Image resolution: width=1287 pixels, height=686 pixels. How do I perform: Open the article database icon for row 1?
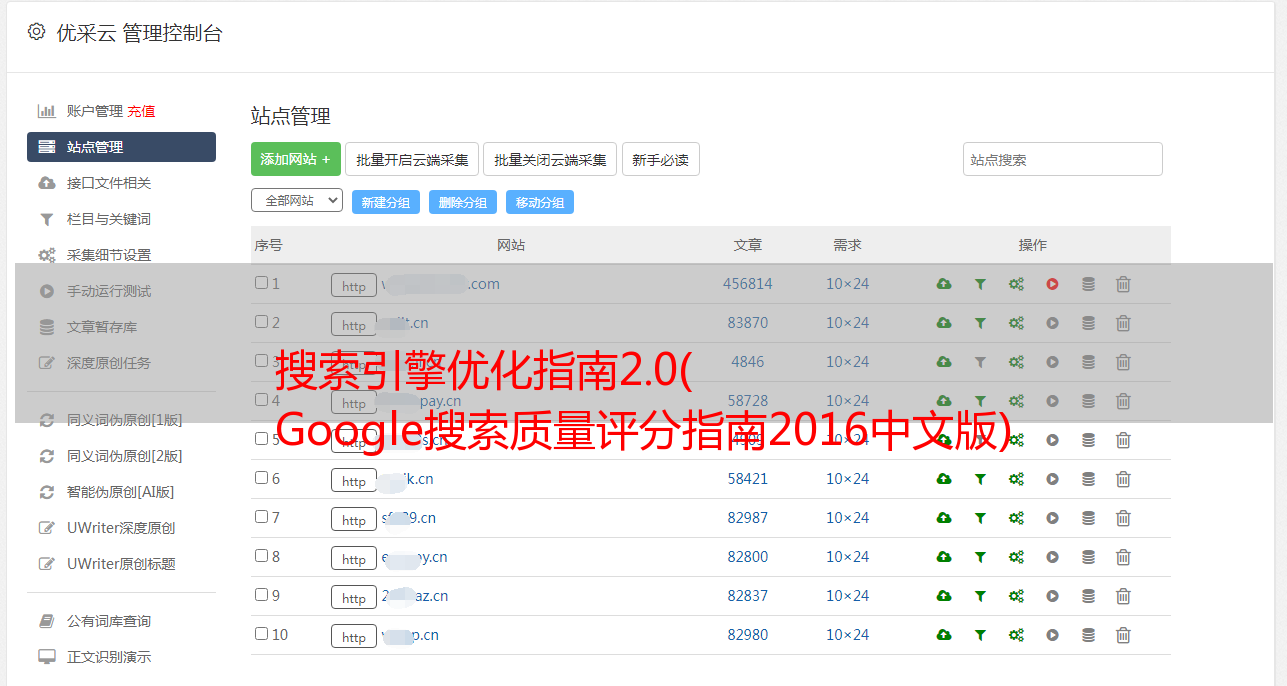coord(1088,284)
